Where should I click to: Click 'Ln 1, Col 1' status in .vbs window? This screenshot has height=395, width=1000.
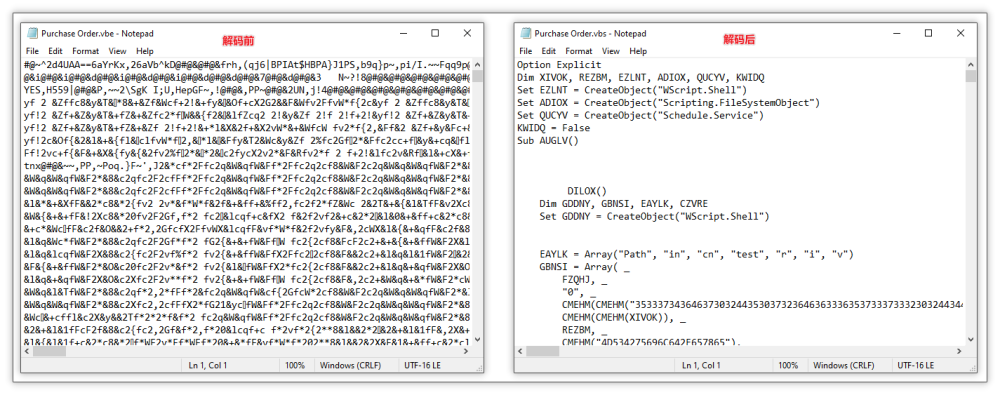tap(701, 366)
